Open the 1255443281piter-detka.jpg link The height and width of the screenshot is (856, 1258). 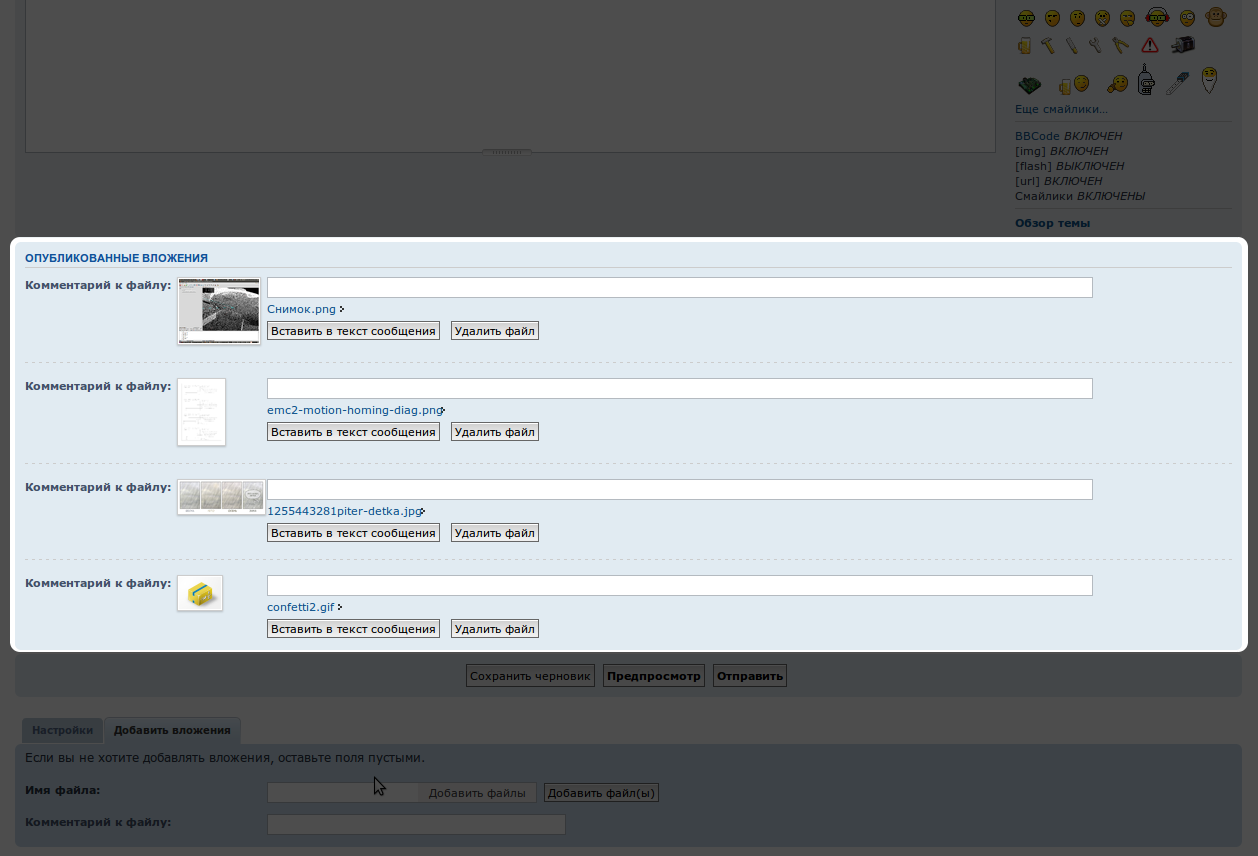[343, 511]
